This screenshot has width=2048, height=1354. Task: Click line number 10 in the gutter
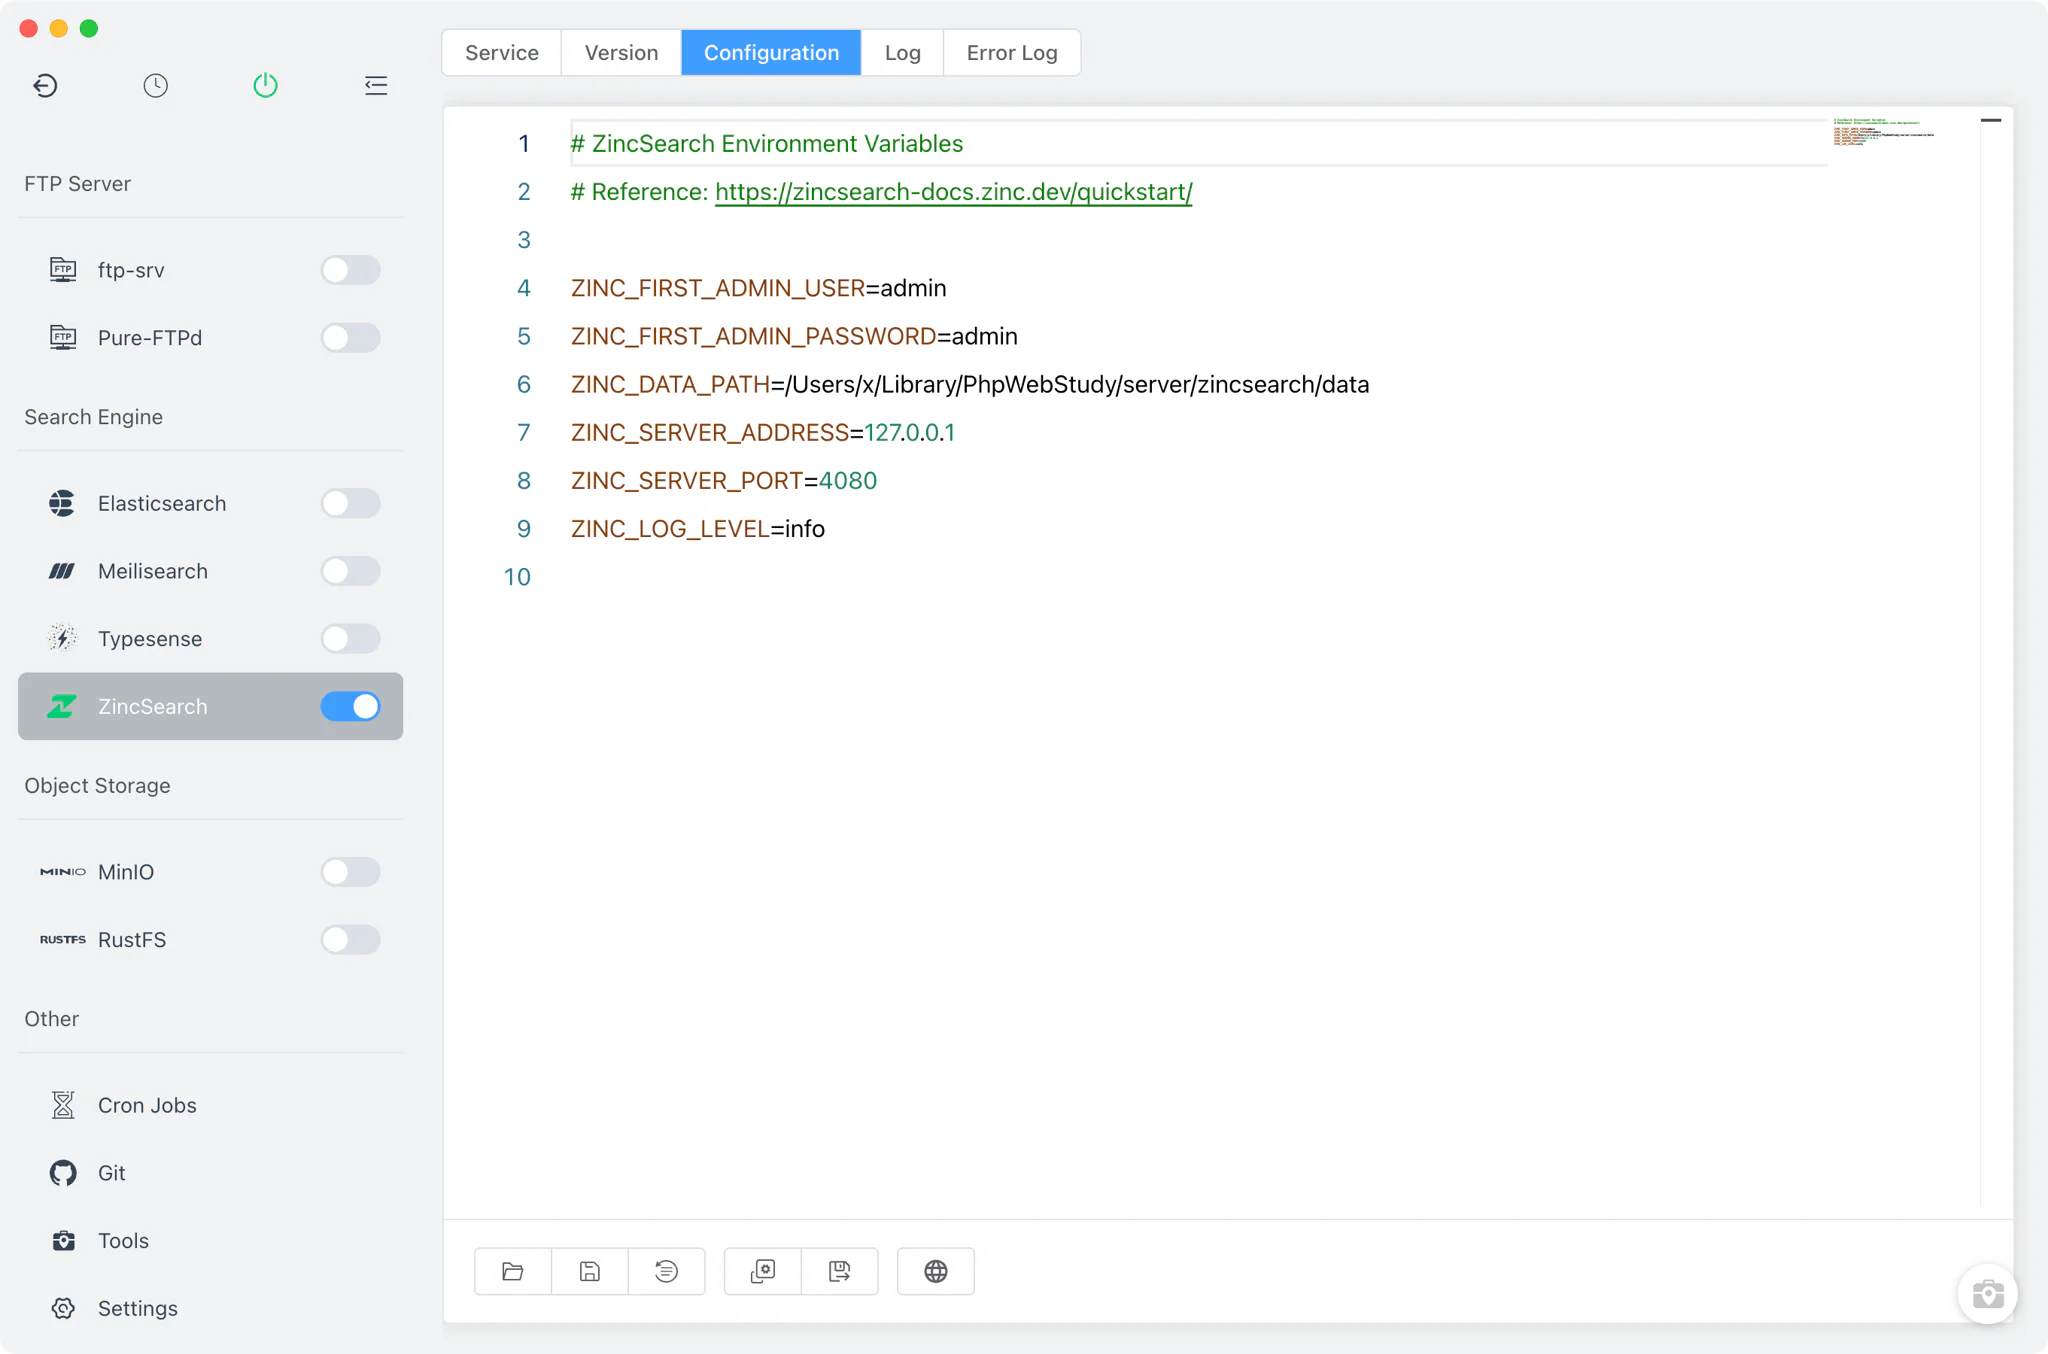click(x=517, y=577)
